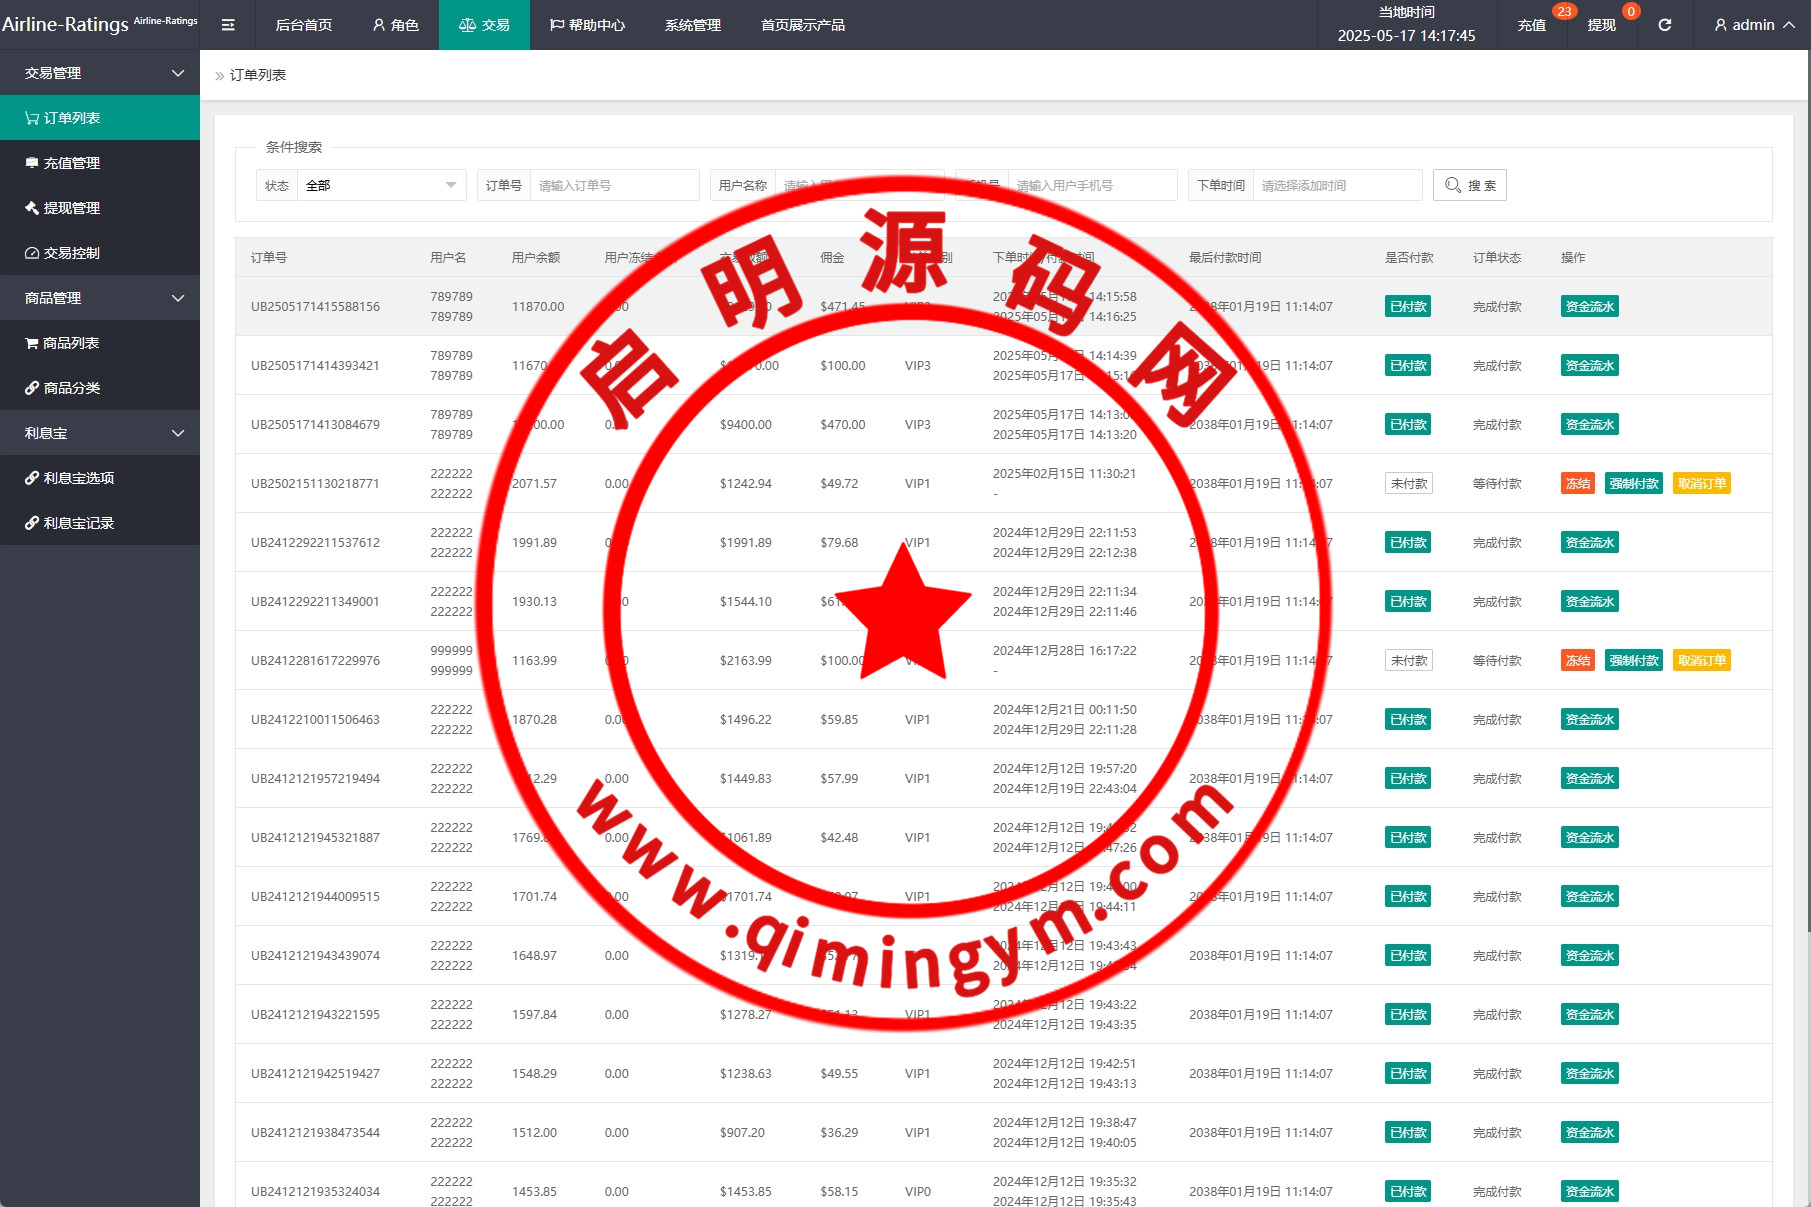Open 商品列表 with cart icon

[70, 343]
